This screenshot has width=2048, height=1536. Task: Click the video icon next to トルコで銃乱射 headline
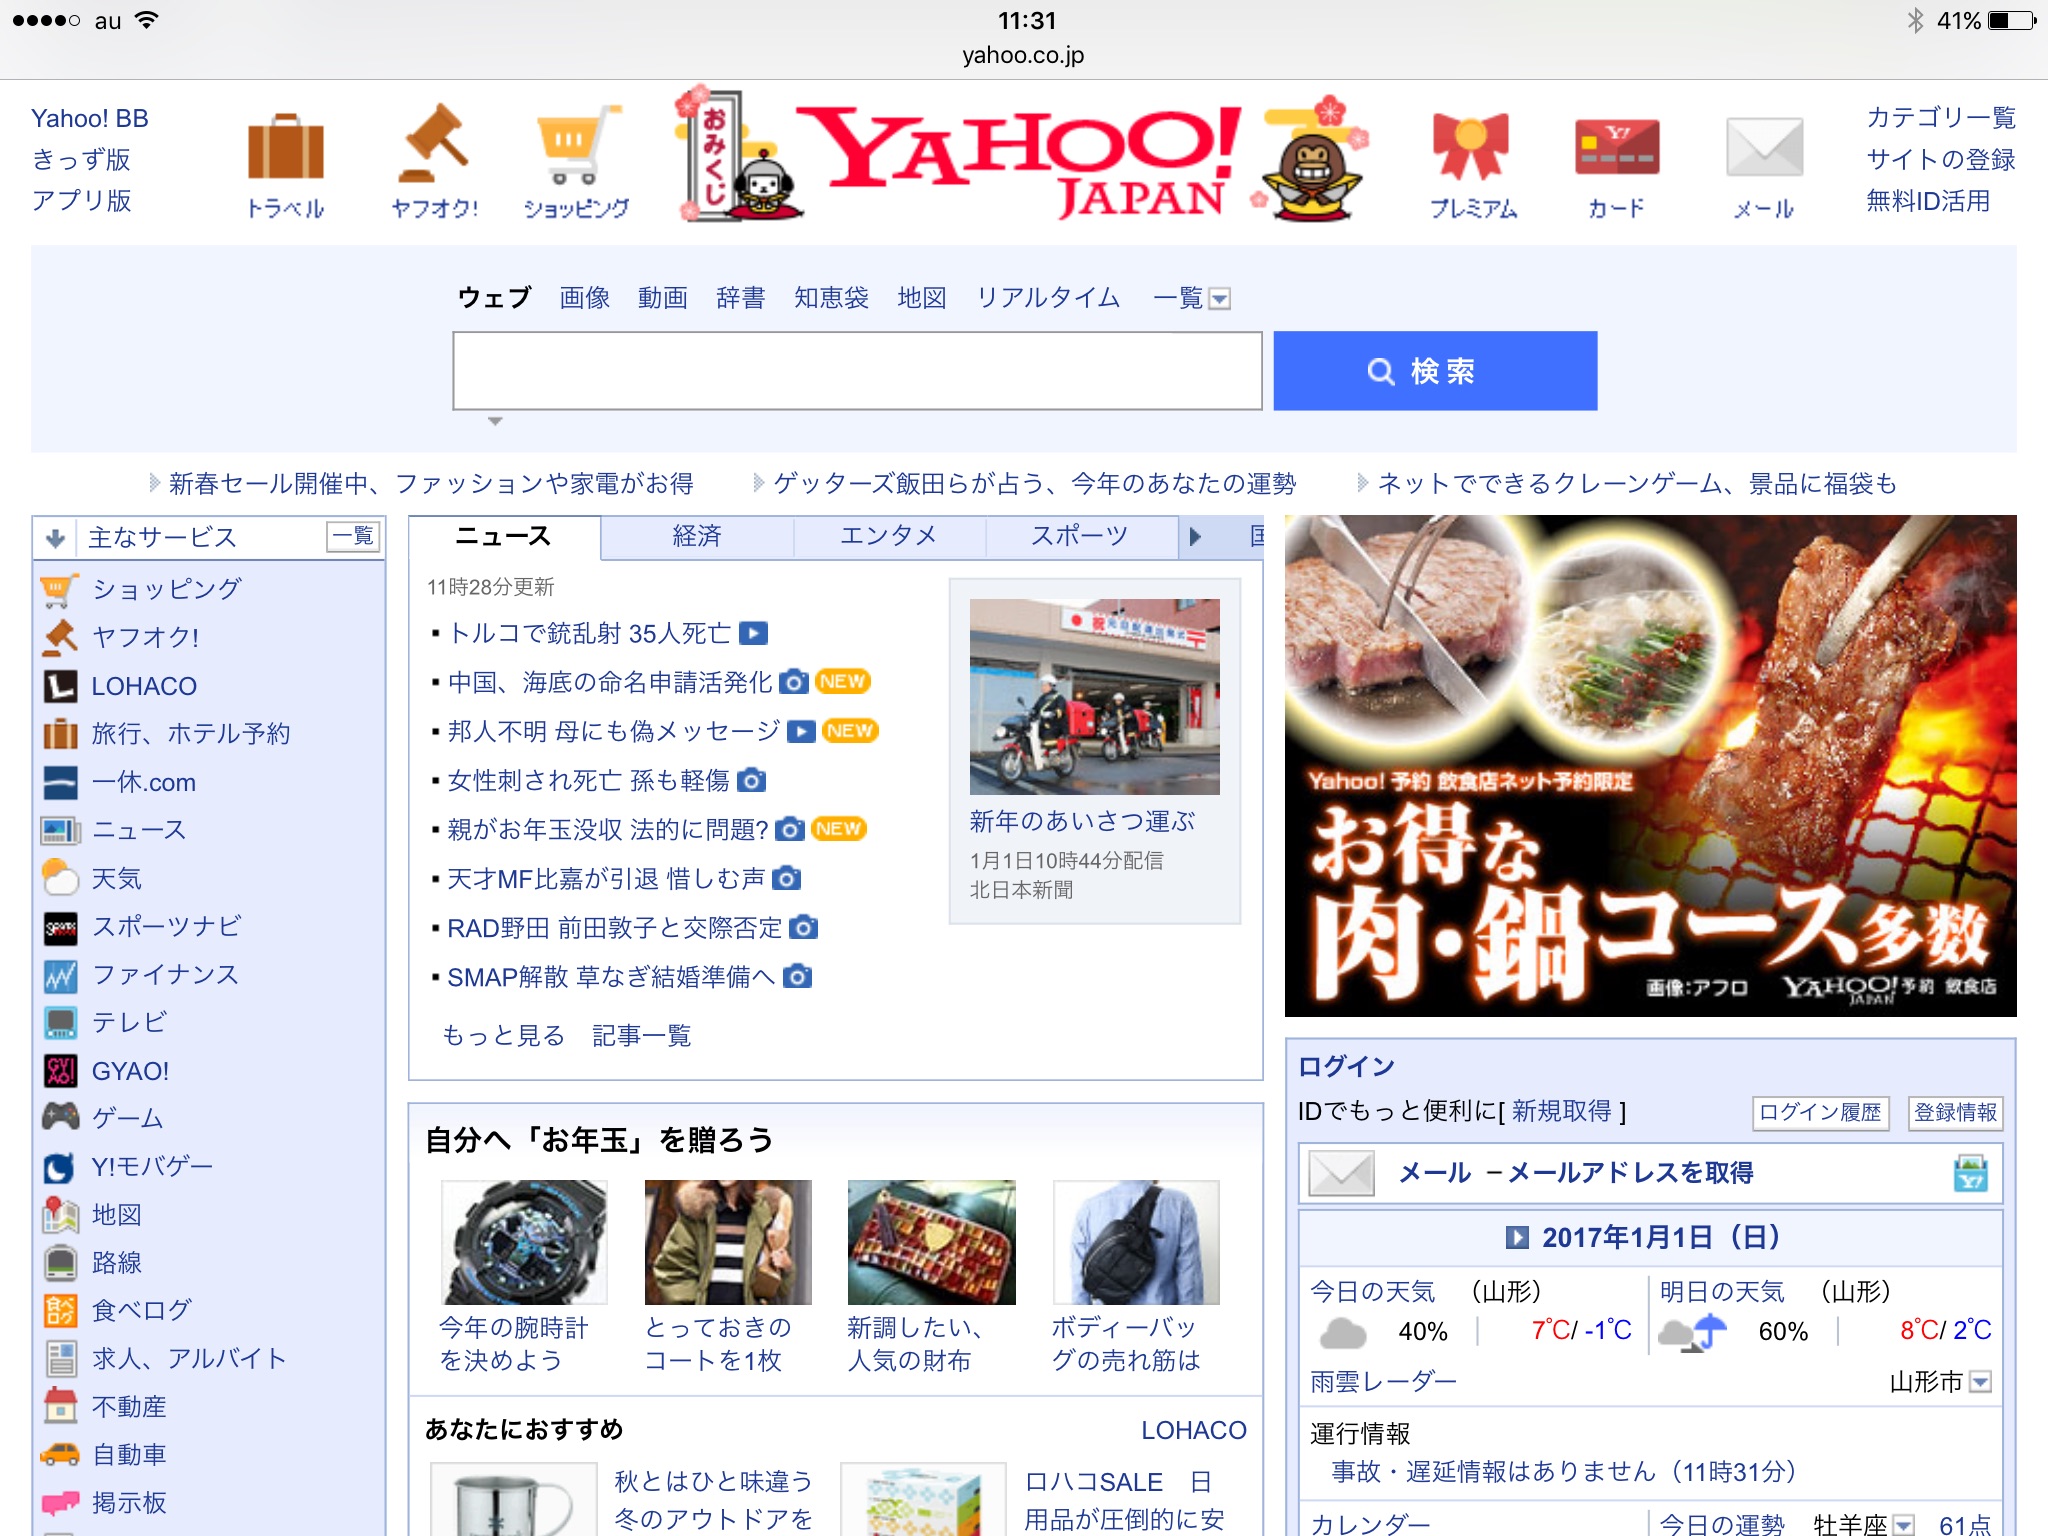click(753, 633)
